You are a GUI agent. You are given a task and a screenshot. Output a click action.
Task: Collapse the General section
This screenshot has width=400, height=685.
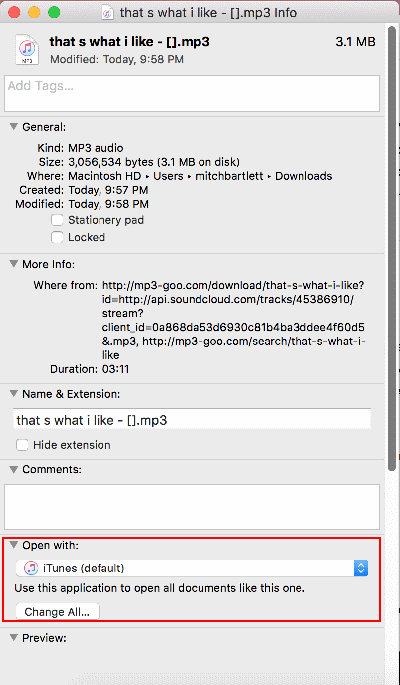point(14,127)
